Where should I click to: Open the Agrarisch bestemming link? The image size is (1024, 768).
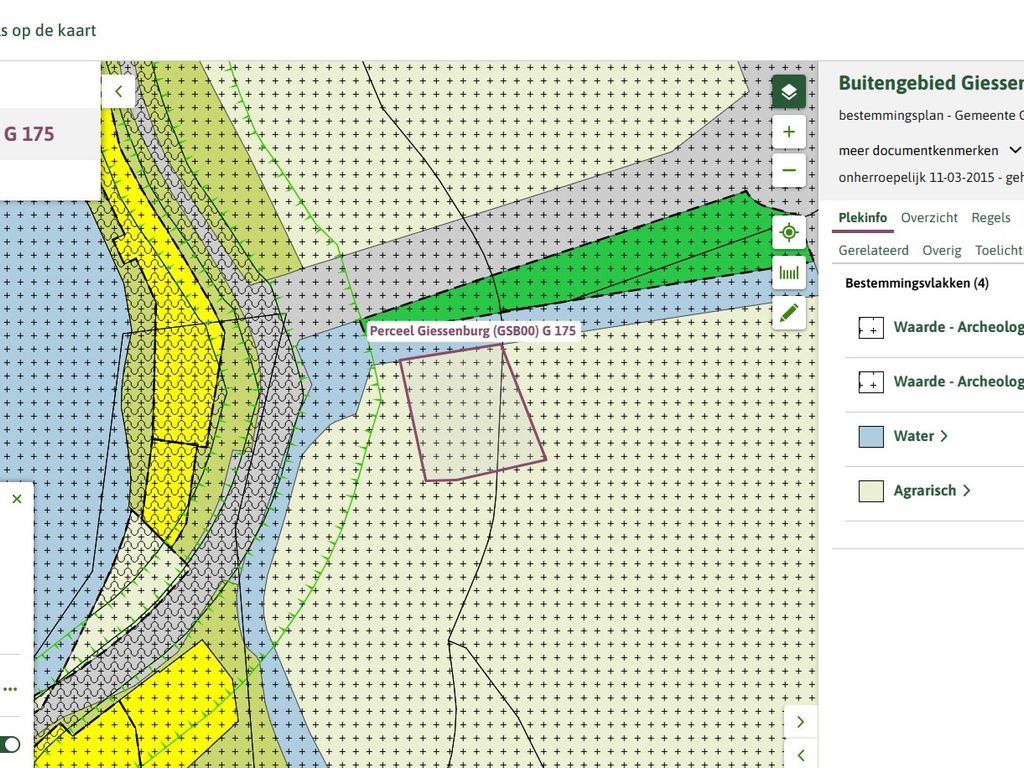click(x=931, y=490)
